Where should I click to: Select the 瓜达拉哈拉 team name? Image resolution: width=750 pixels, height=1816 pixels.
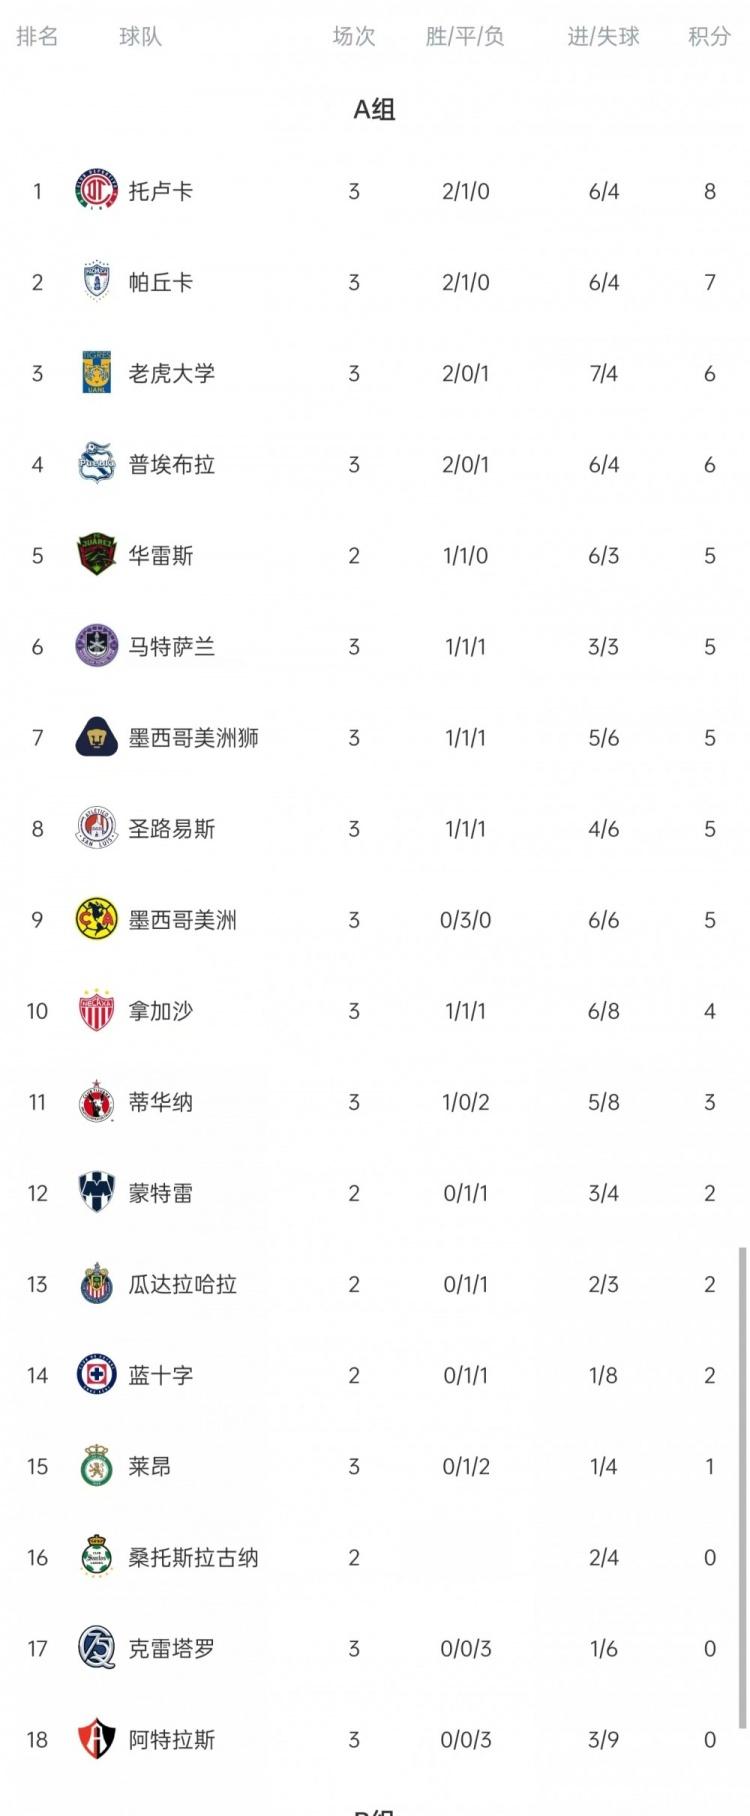[x=183, y=1284]
